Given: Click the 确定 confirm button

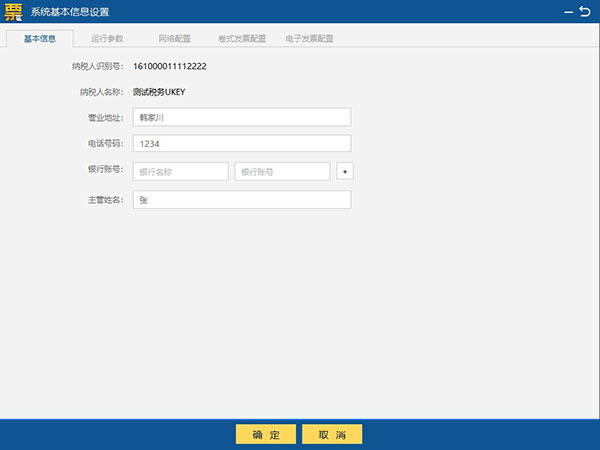Looking at the screenshot, I should point(266,434).
